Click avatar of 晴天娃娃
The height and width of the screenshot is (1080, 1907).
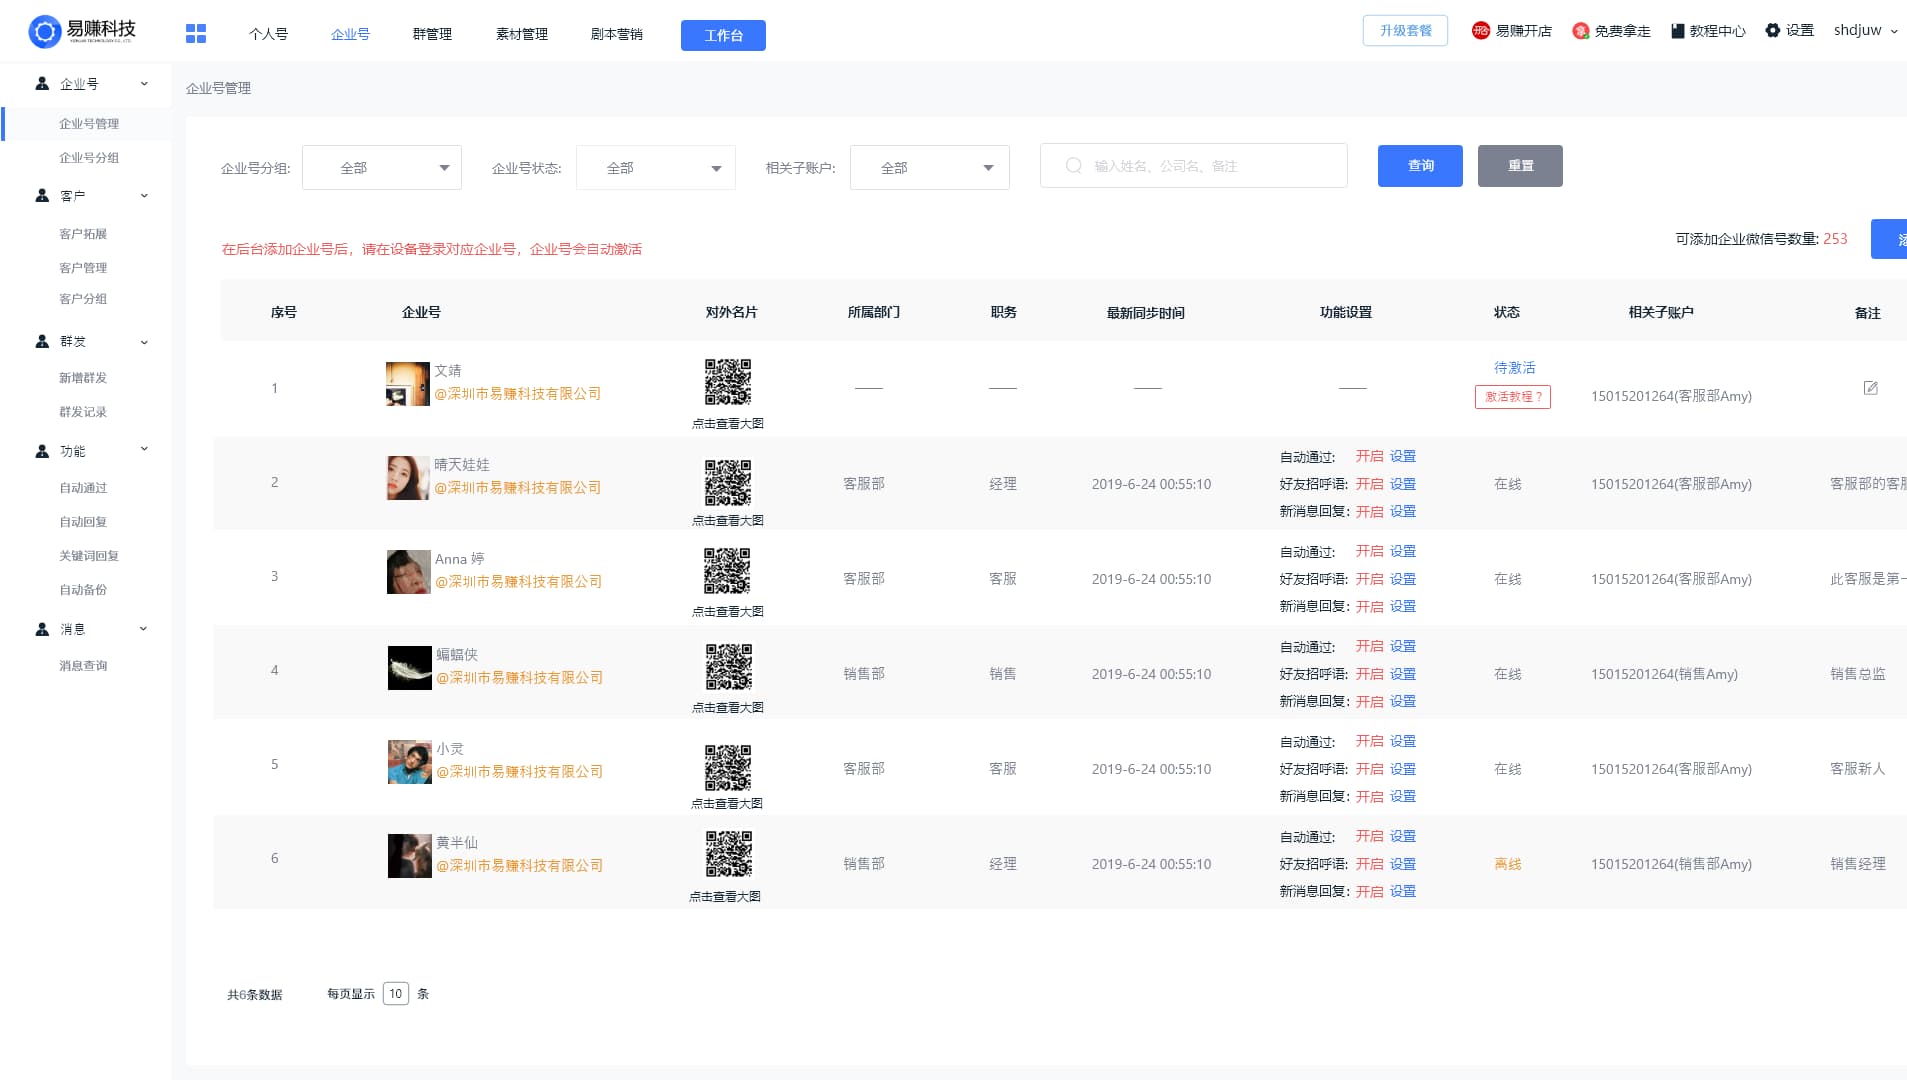pos(408,478)
